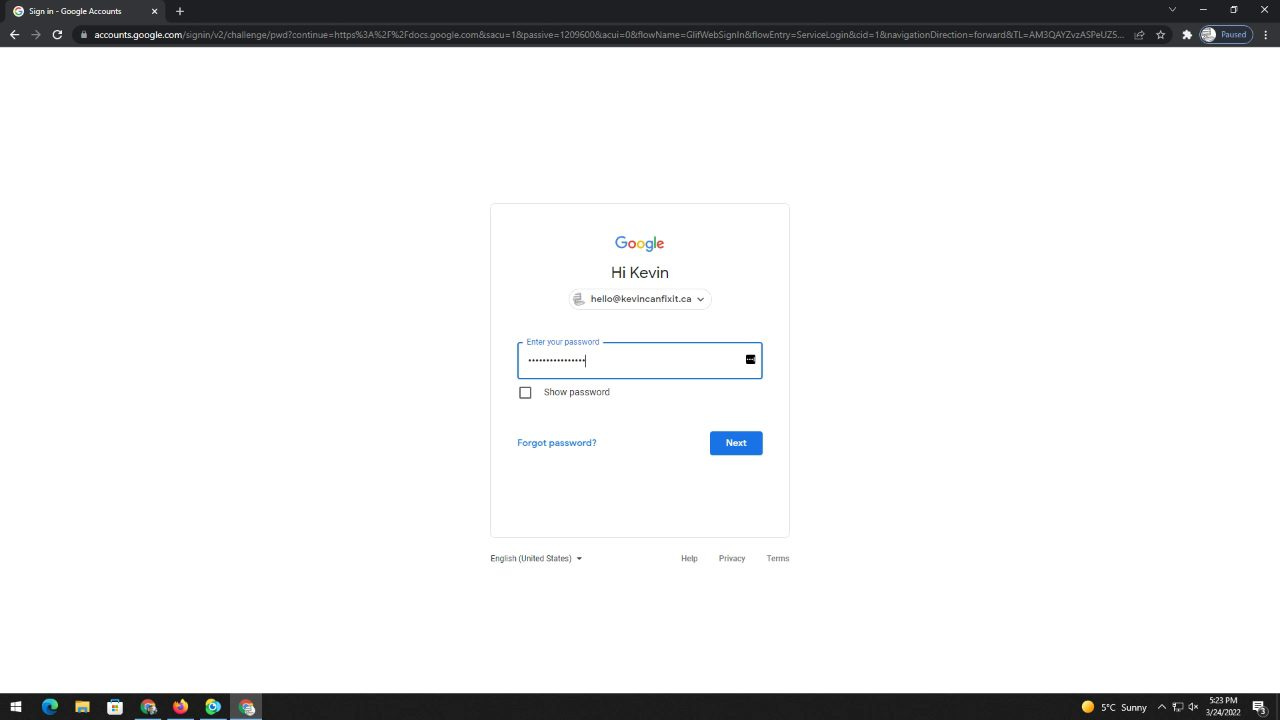Image resolution: width=1280 pixels, height=720 pixels.
Task: Open the Windows Start menu
Action: tap(16, 707)
